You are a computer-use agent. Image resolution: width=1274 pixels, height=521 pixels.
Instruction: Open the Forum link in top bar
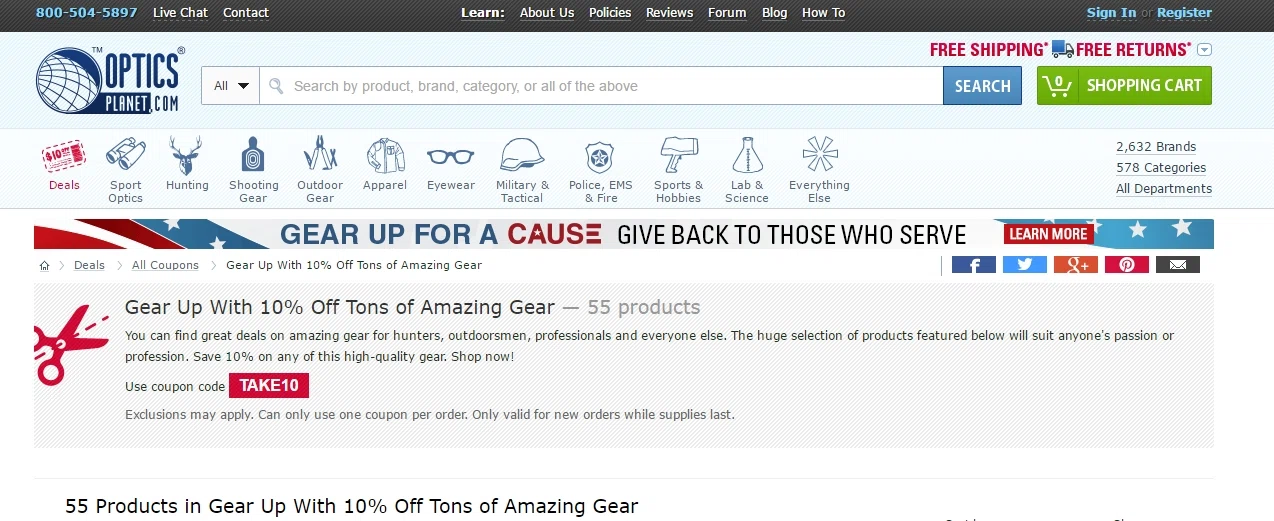(727, 13)
